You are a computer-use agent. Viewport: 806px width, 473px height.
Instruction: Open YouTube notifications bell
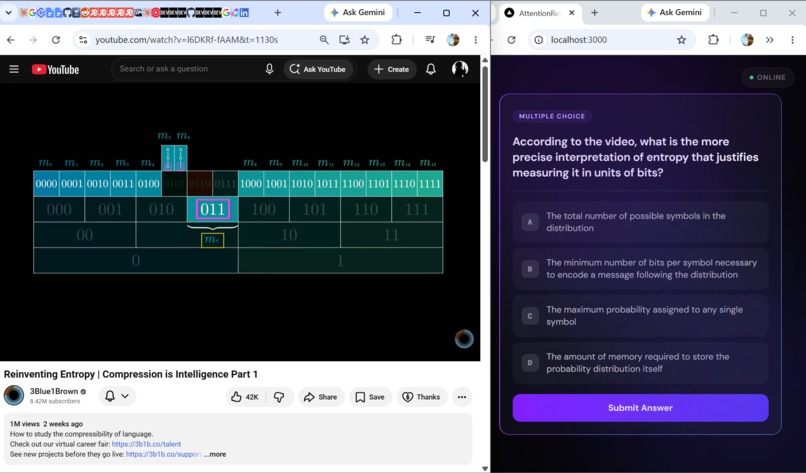coord(431,69)
